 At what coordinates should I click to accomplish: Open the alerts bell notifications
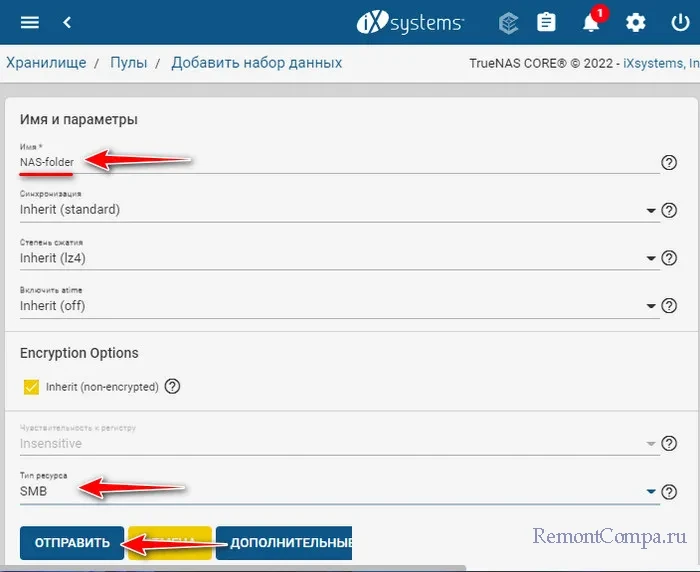click(x=591, y=23)
